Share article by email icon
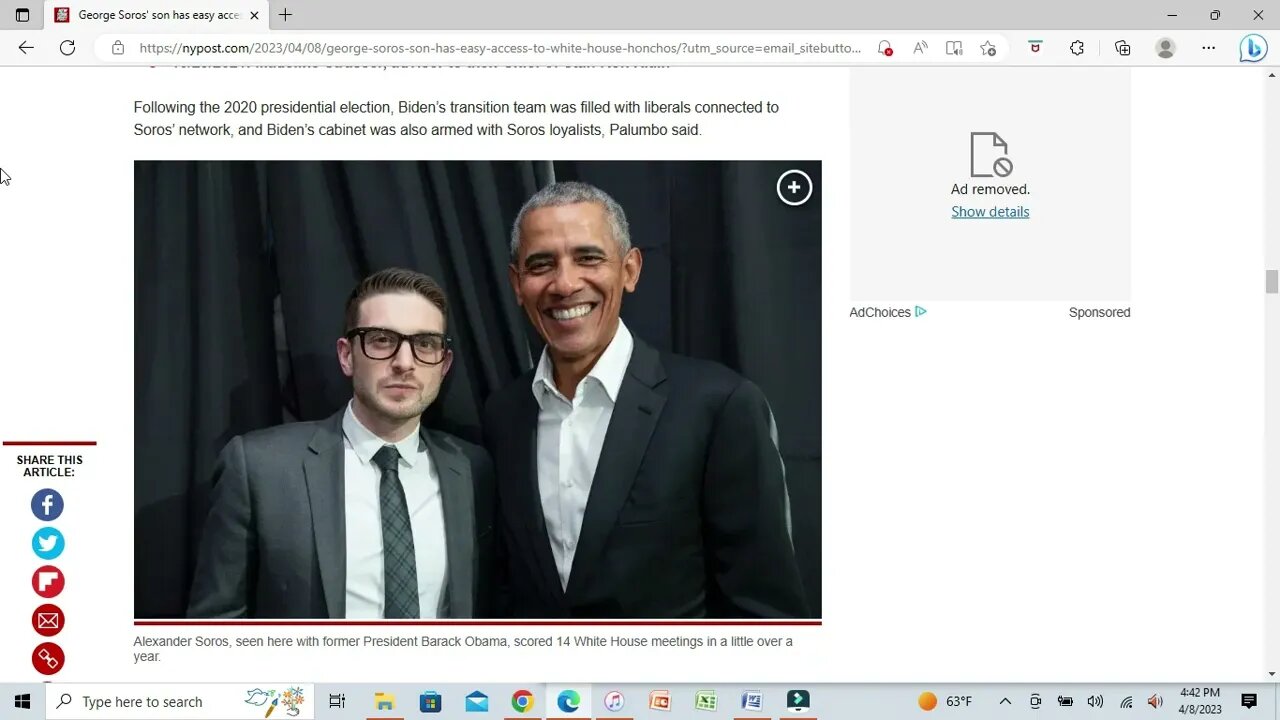Viewport: 1280px width, 720px height. pyautogui.click(x=47, y=620)
